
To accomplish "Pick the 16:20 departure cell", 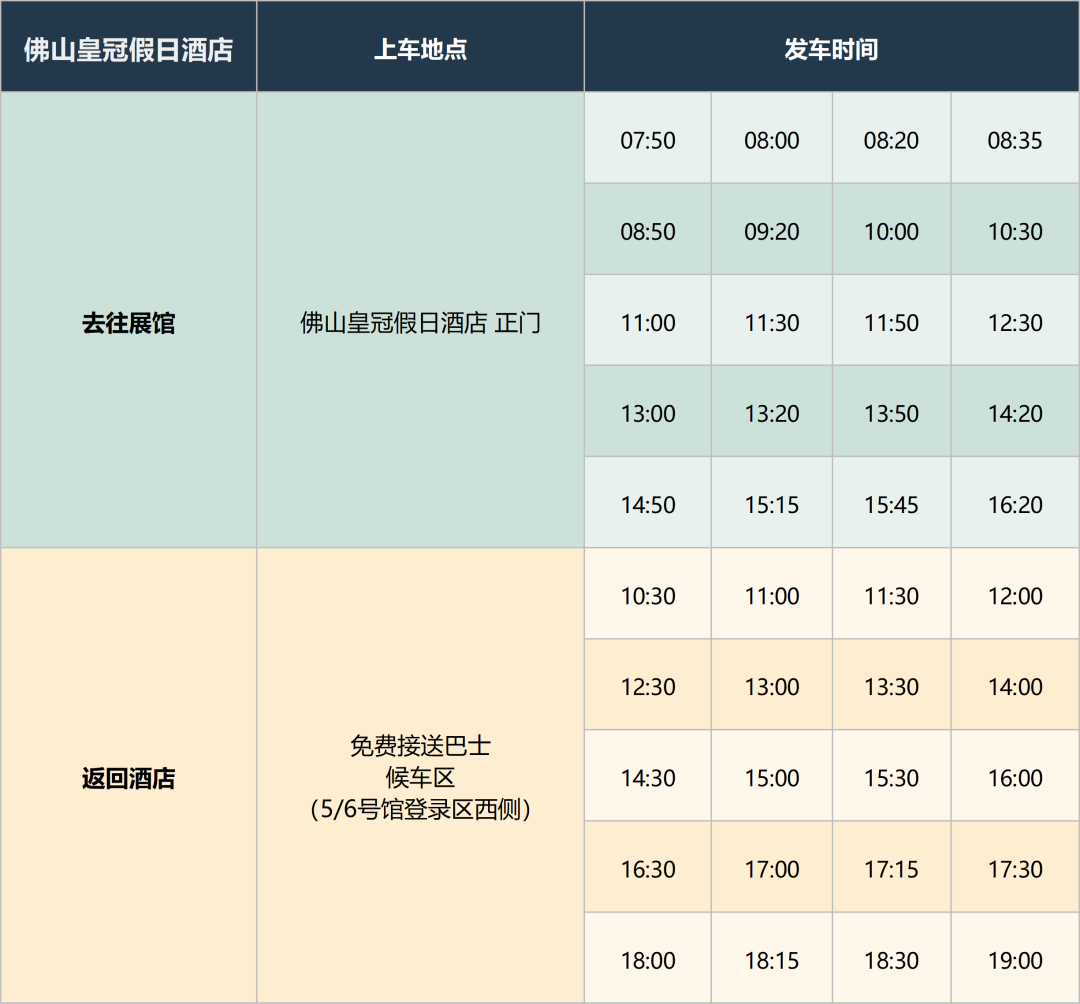I will click(1015, 503).
